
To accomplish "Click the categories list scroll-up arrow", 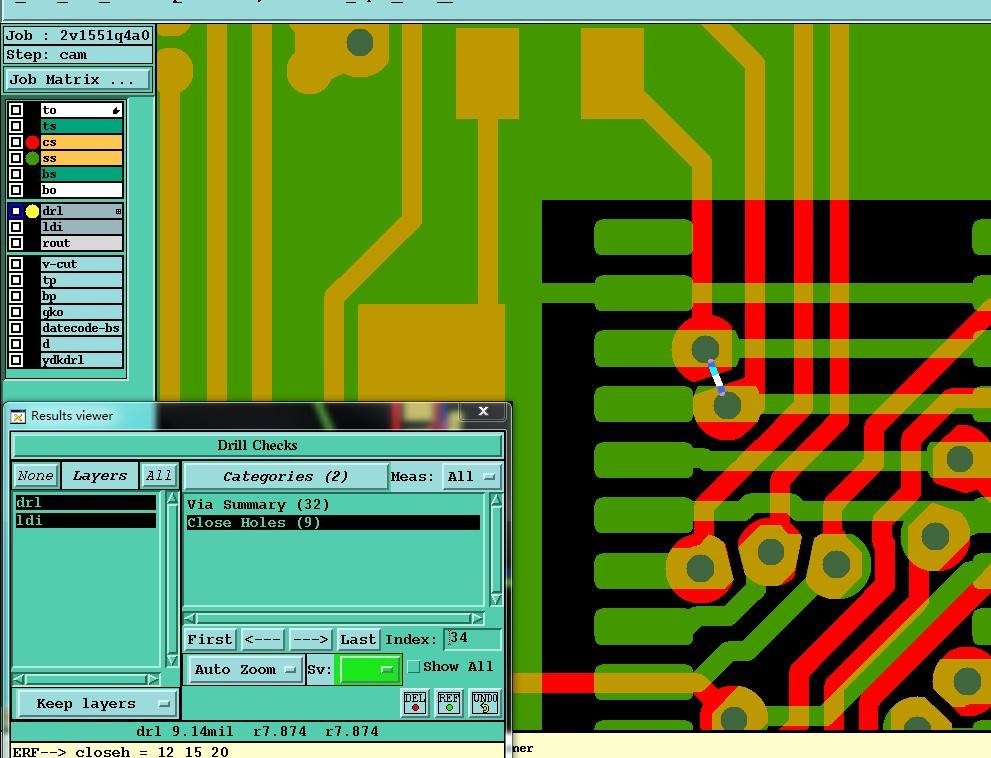I will tap(496, 500).
